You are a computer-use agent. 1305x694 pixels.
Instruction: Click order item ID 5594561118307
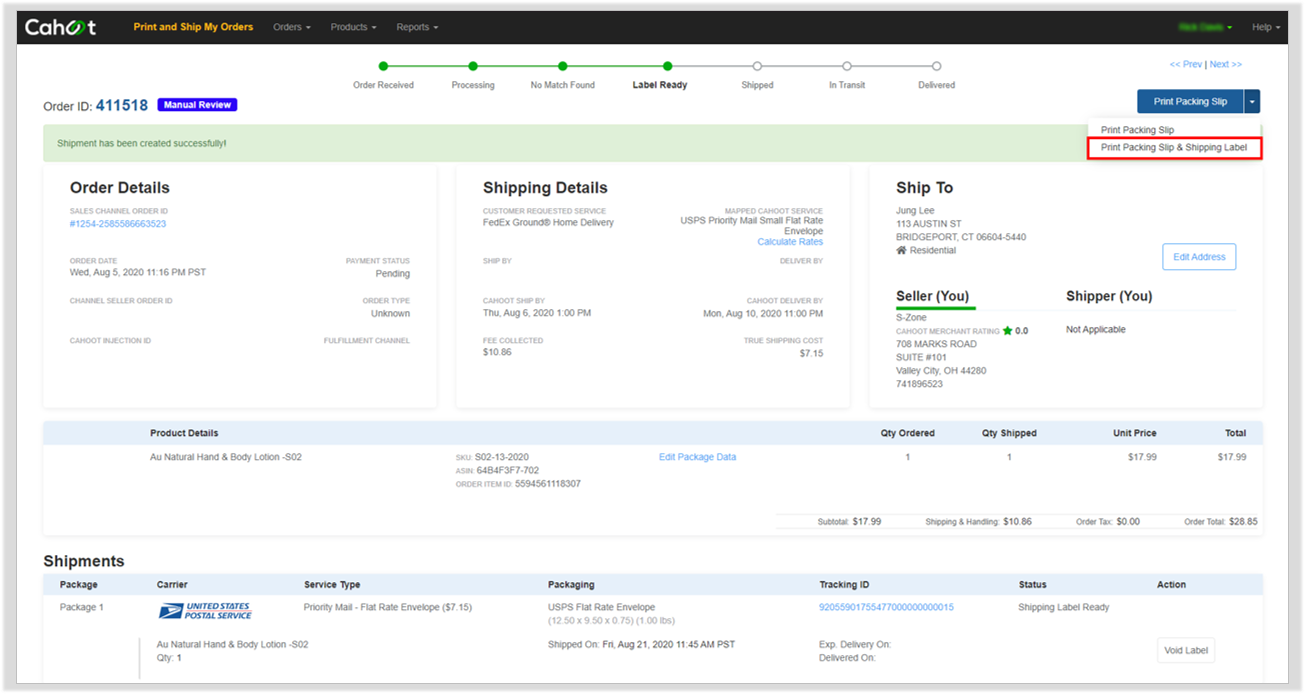coord(548,484)
